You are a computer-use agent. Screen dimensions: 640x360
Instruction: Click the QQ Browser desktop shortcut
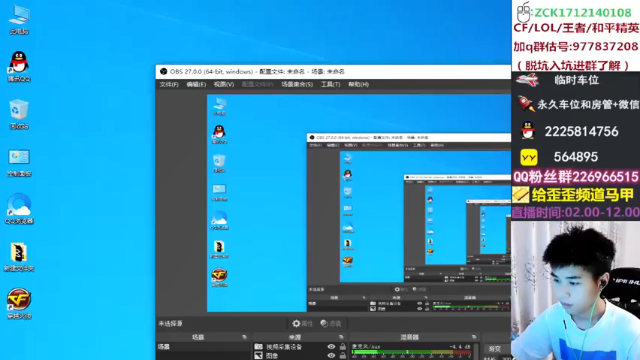(19, 209)
